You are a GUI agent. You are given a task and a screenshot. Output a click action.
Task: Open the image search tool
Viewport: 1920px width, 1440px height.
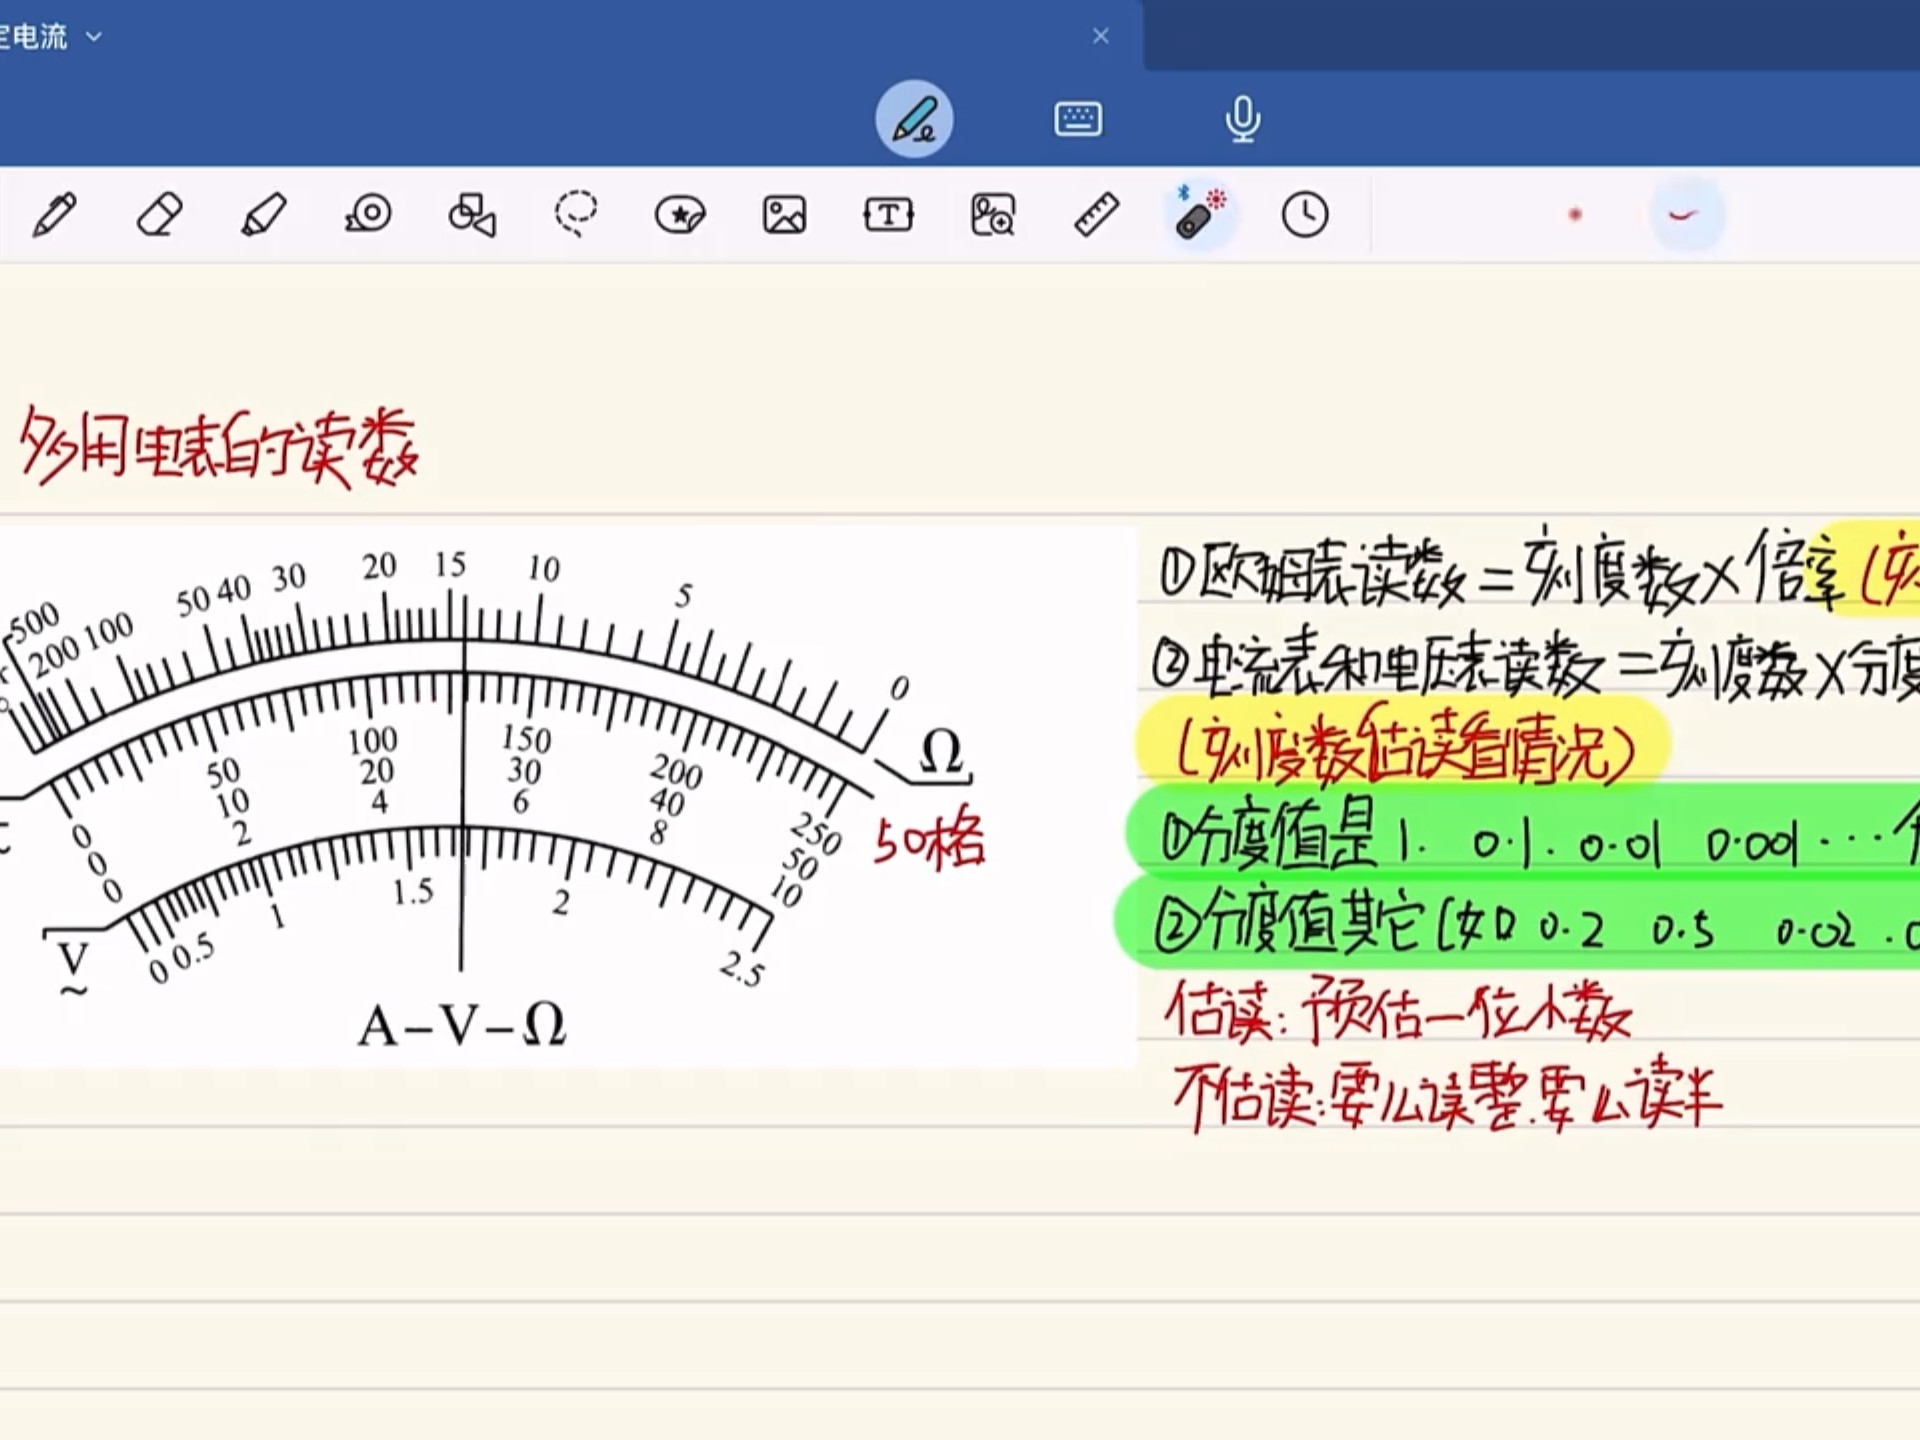click(992, 215)
